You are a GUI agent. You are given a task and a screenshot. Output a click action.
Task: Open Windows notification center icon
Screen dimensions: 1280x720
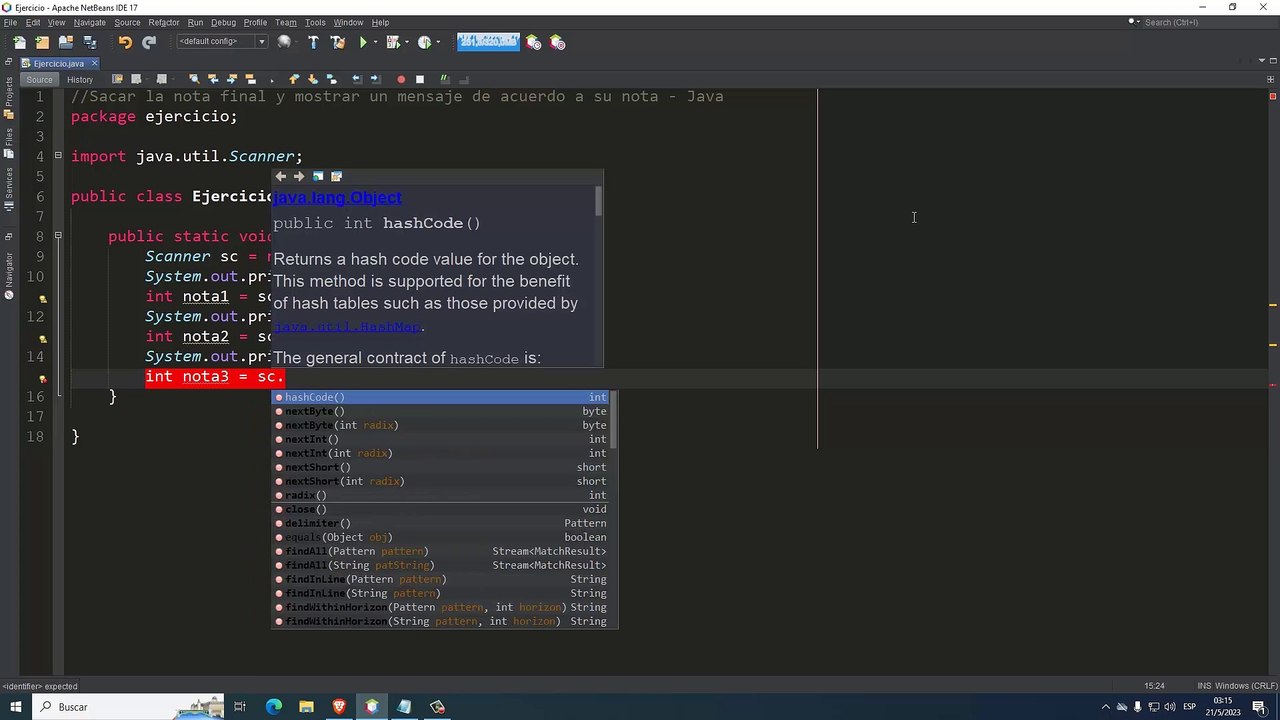pos(1260,707)
